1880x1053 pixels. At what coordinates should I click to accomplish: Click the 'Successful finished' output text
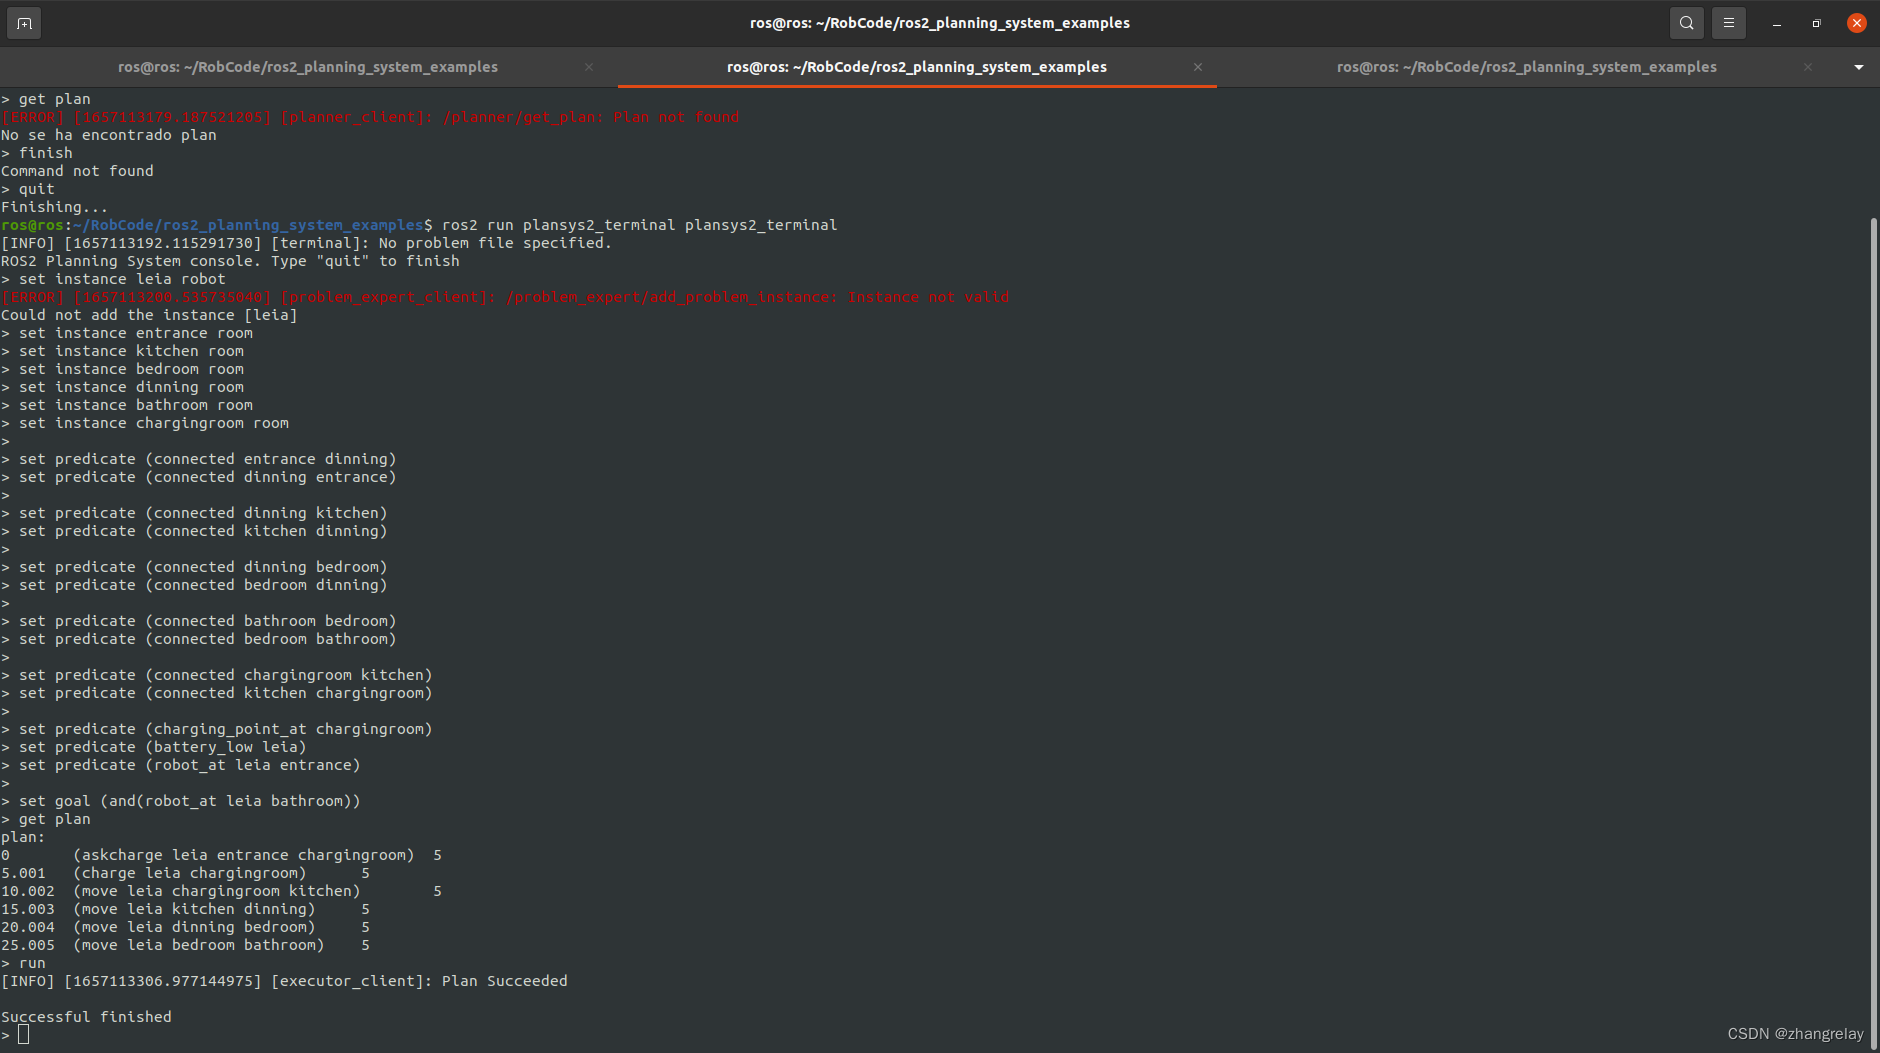(x=86, y=1016)
